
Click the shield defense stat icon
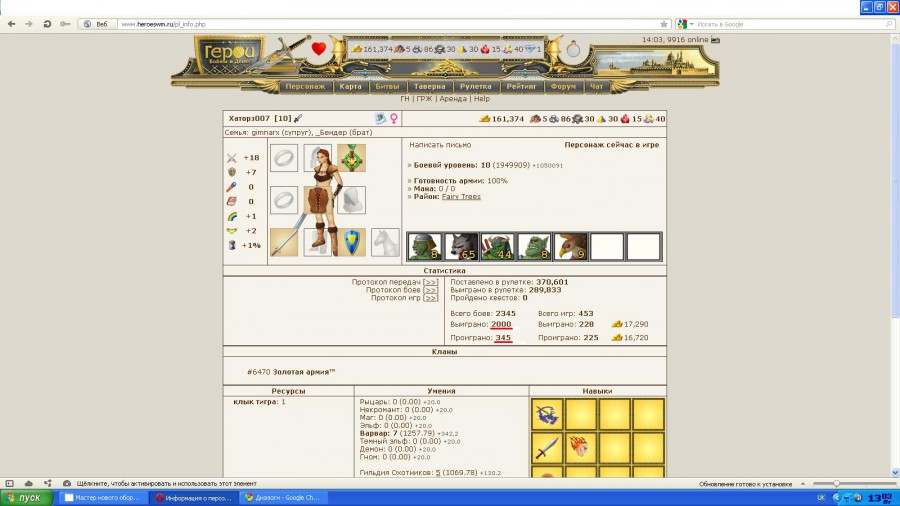tap(231, 172)
